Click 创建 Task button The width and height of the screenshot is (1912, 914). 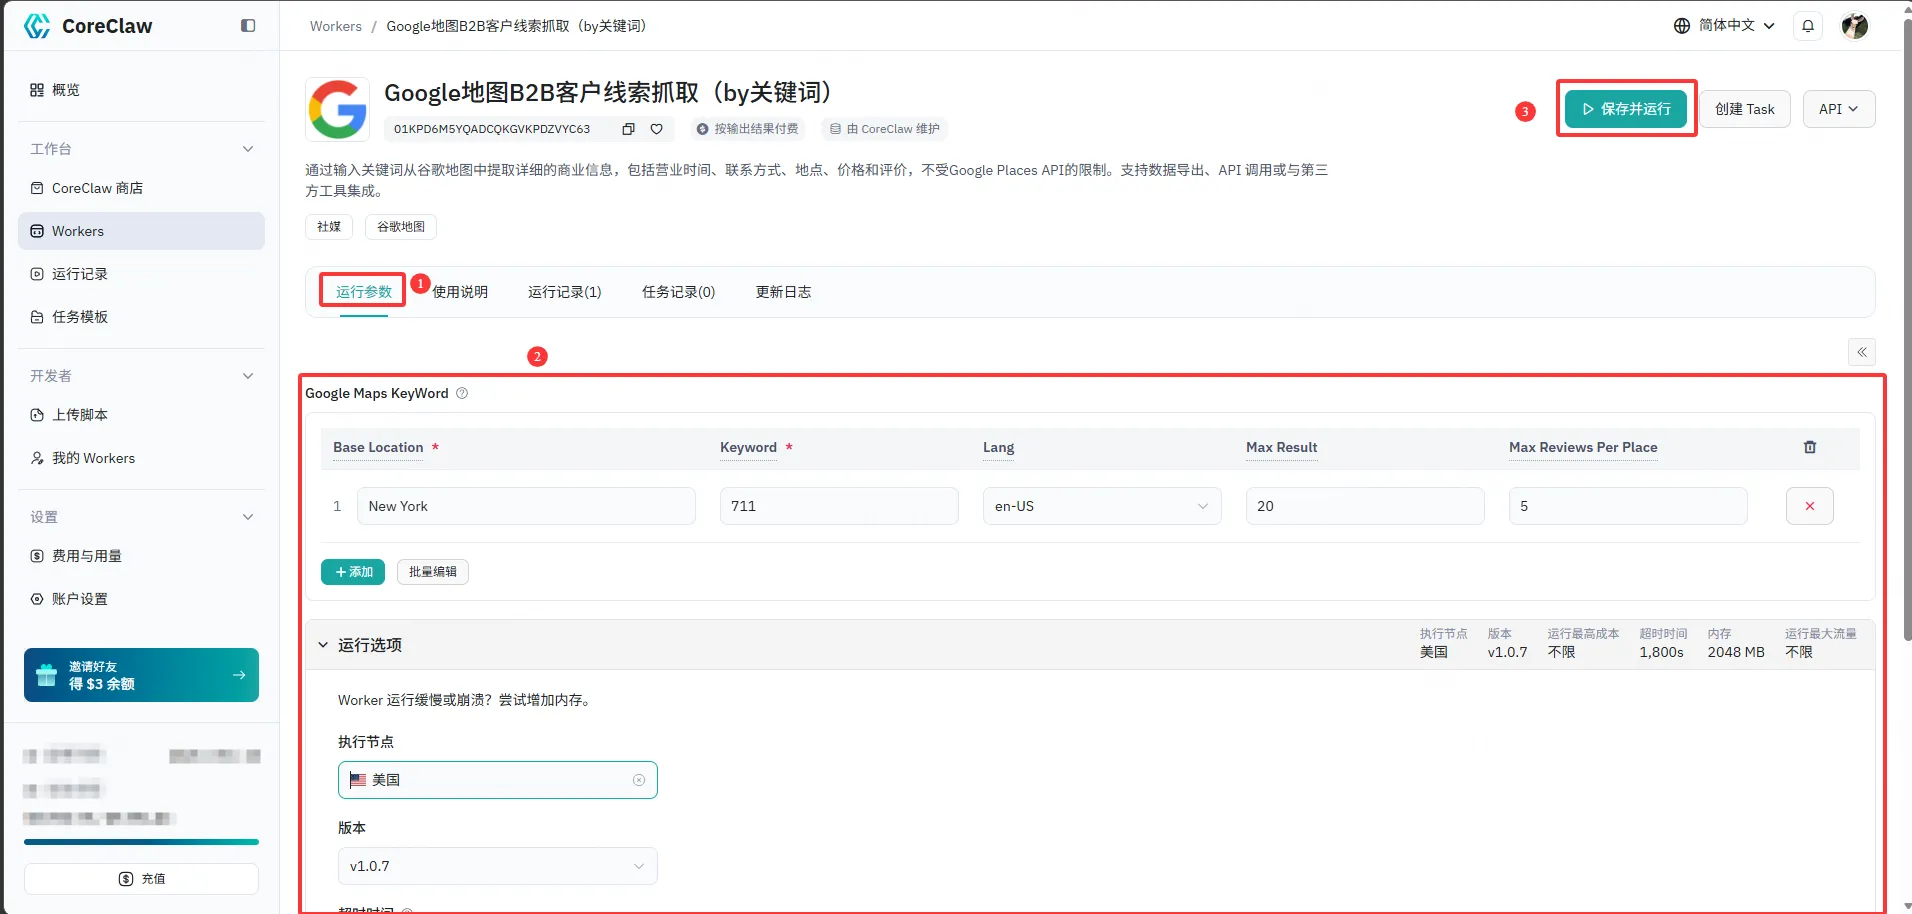coord(1745,109)
